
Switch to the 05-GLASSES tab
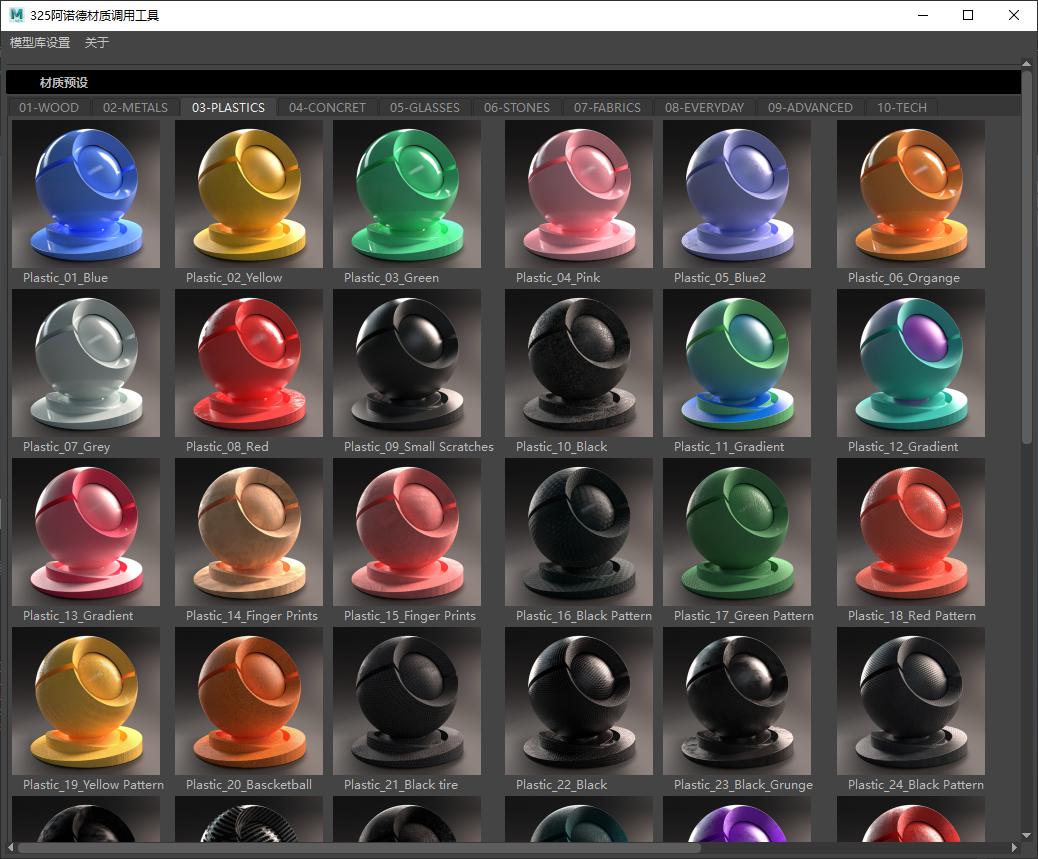click(424, 107)
